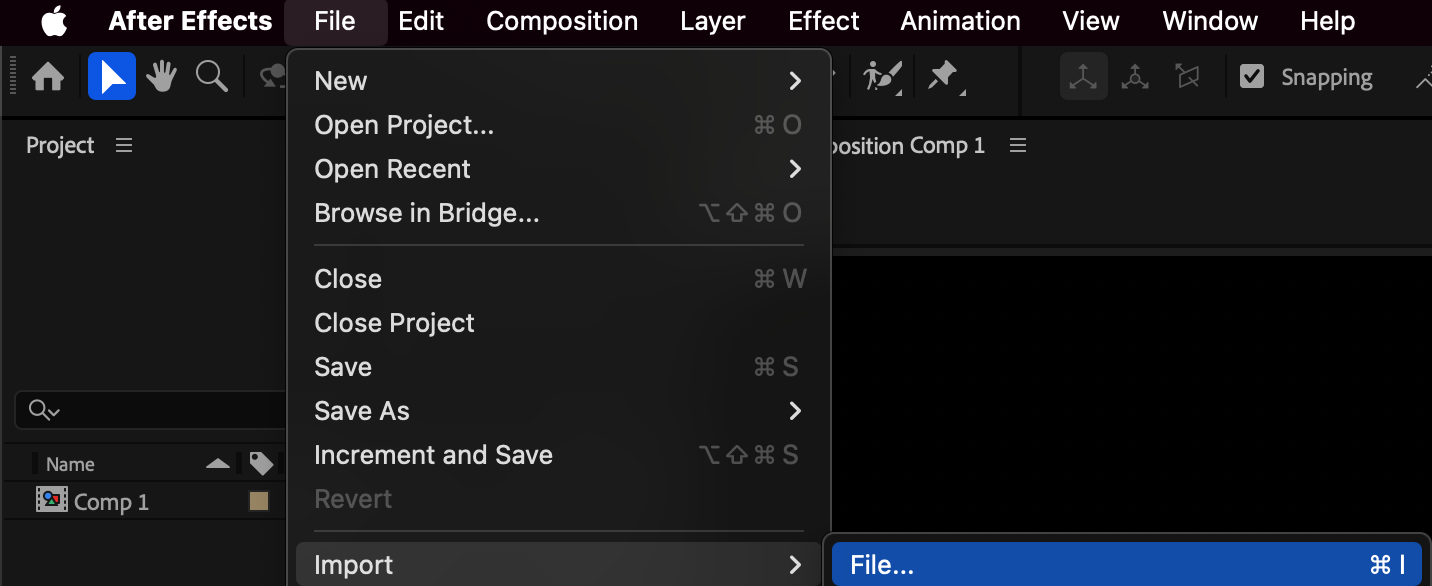Select the Puppet Pin tool

944,77
